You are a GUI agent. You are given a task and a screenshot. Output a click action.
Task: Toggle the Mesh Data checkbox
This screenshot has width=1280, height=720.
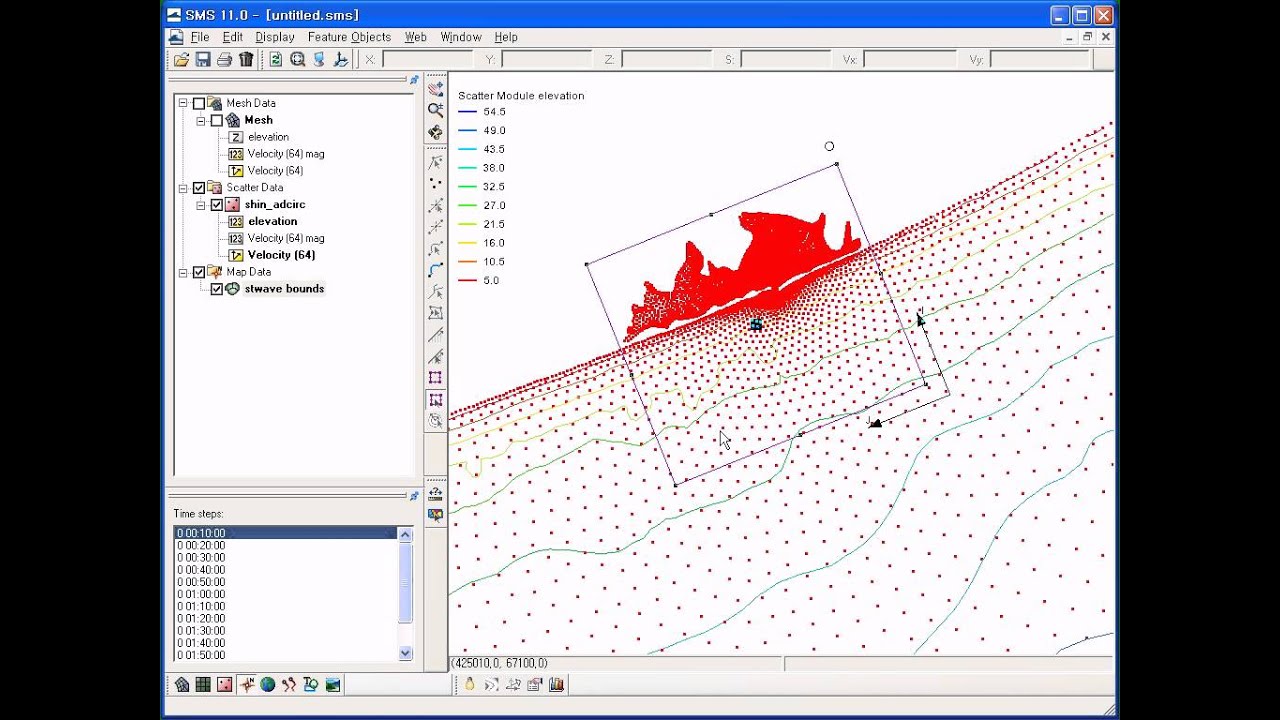pyautogui.click(x=199, y=103)
